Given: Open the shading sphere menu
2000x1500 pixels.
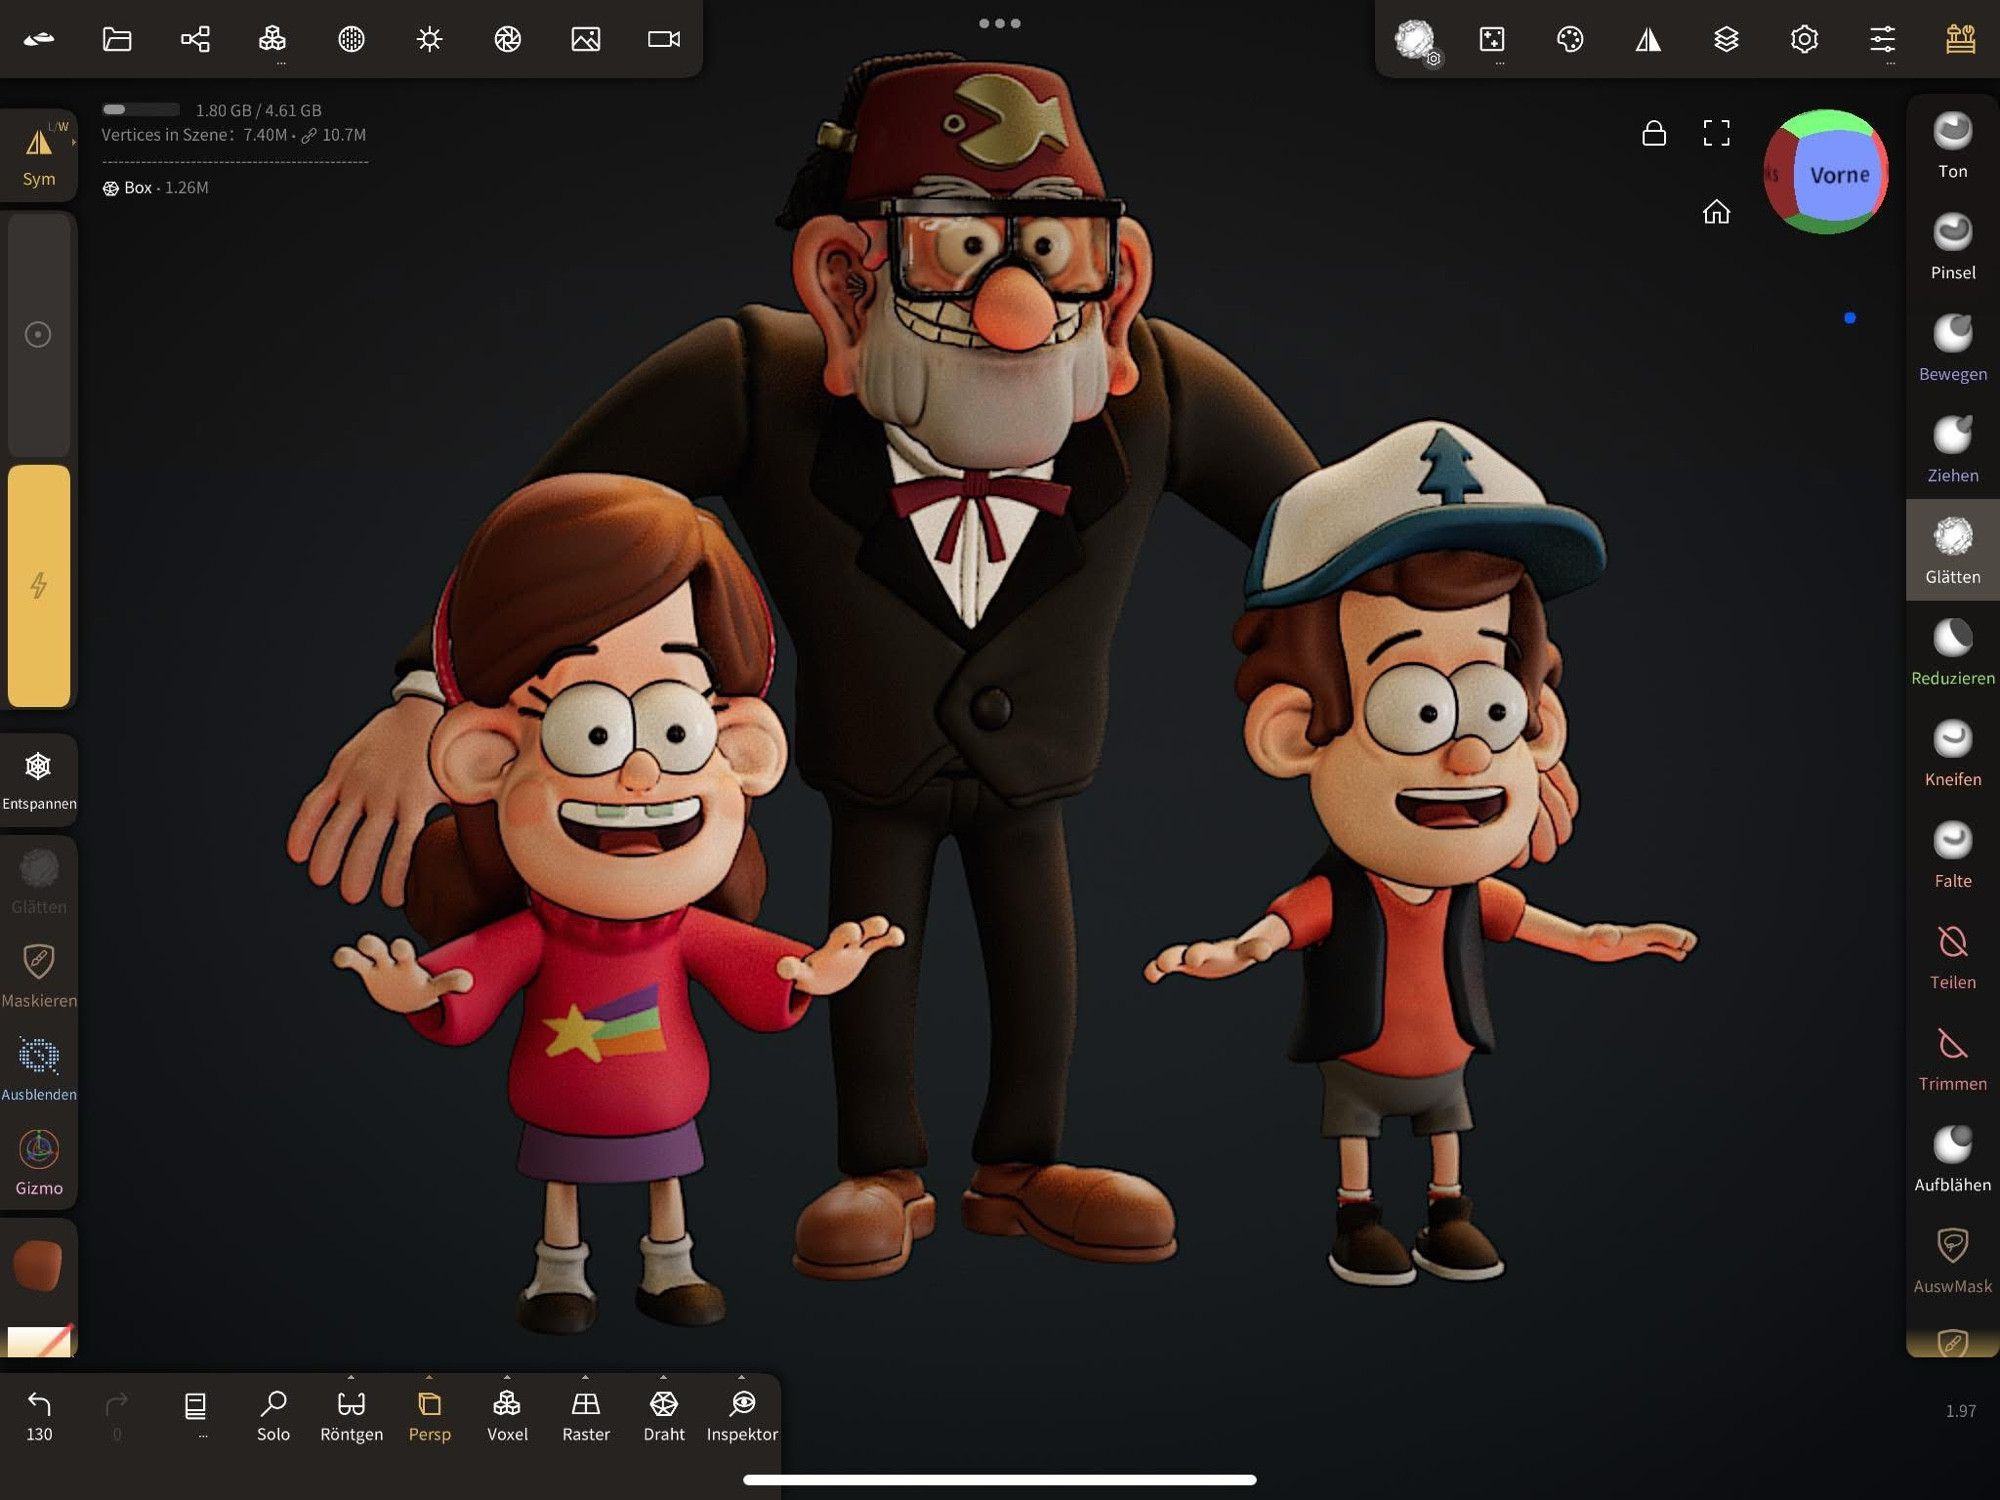Looking at the screenshot, I should [x=351, y=39].
